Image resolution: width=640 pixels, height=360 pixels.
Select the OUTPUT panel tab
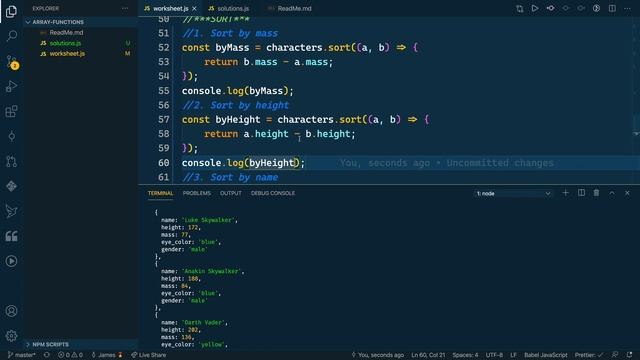[231, 193]
